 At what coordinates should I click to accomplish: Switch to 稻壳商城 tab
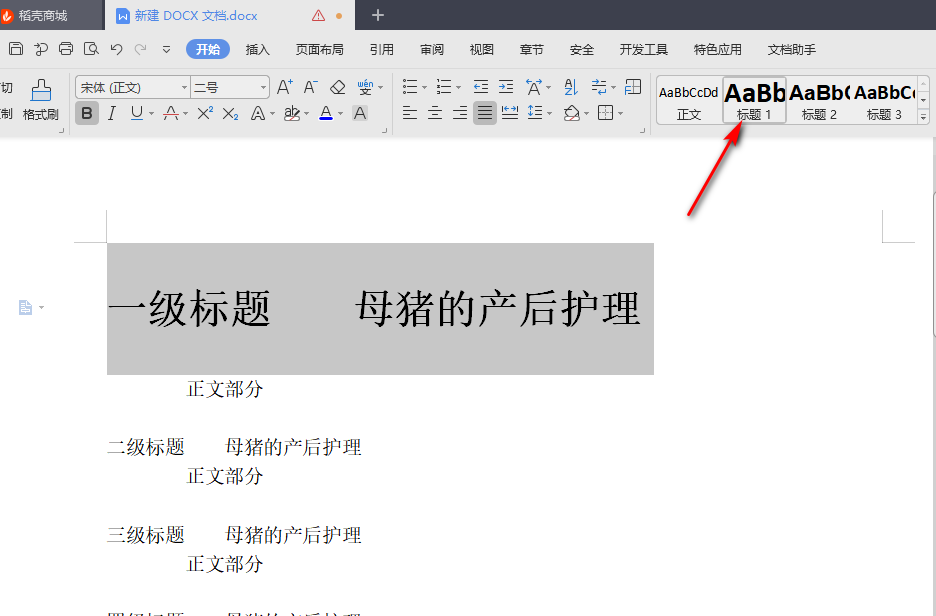pos(42,16)
